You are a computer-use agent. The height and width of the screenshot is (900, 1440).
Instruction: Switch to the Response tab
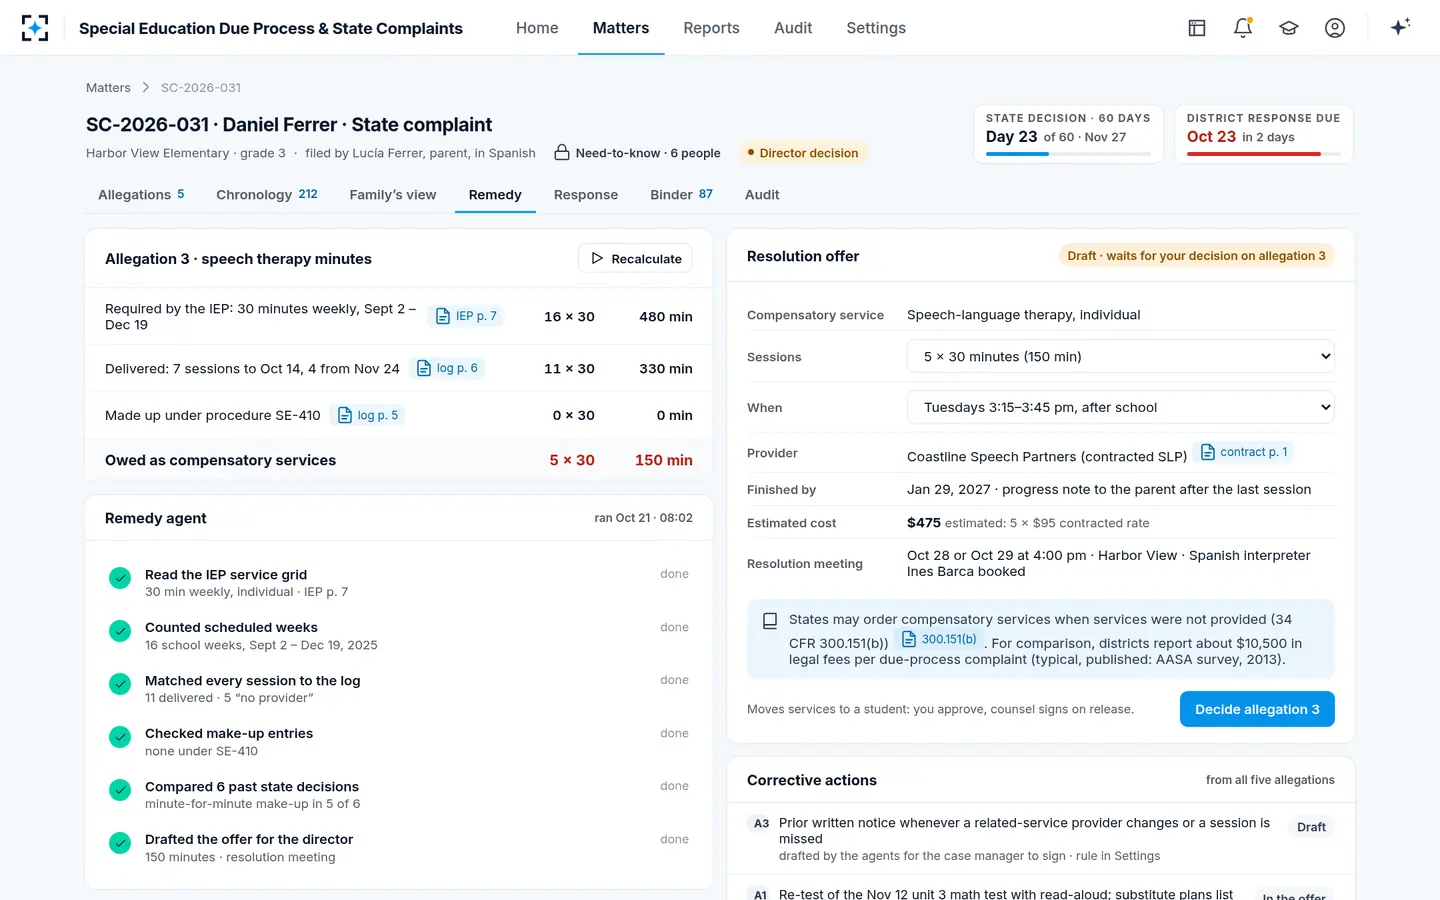pyautogui.click(x=586, y=195)
